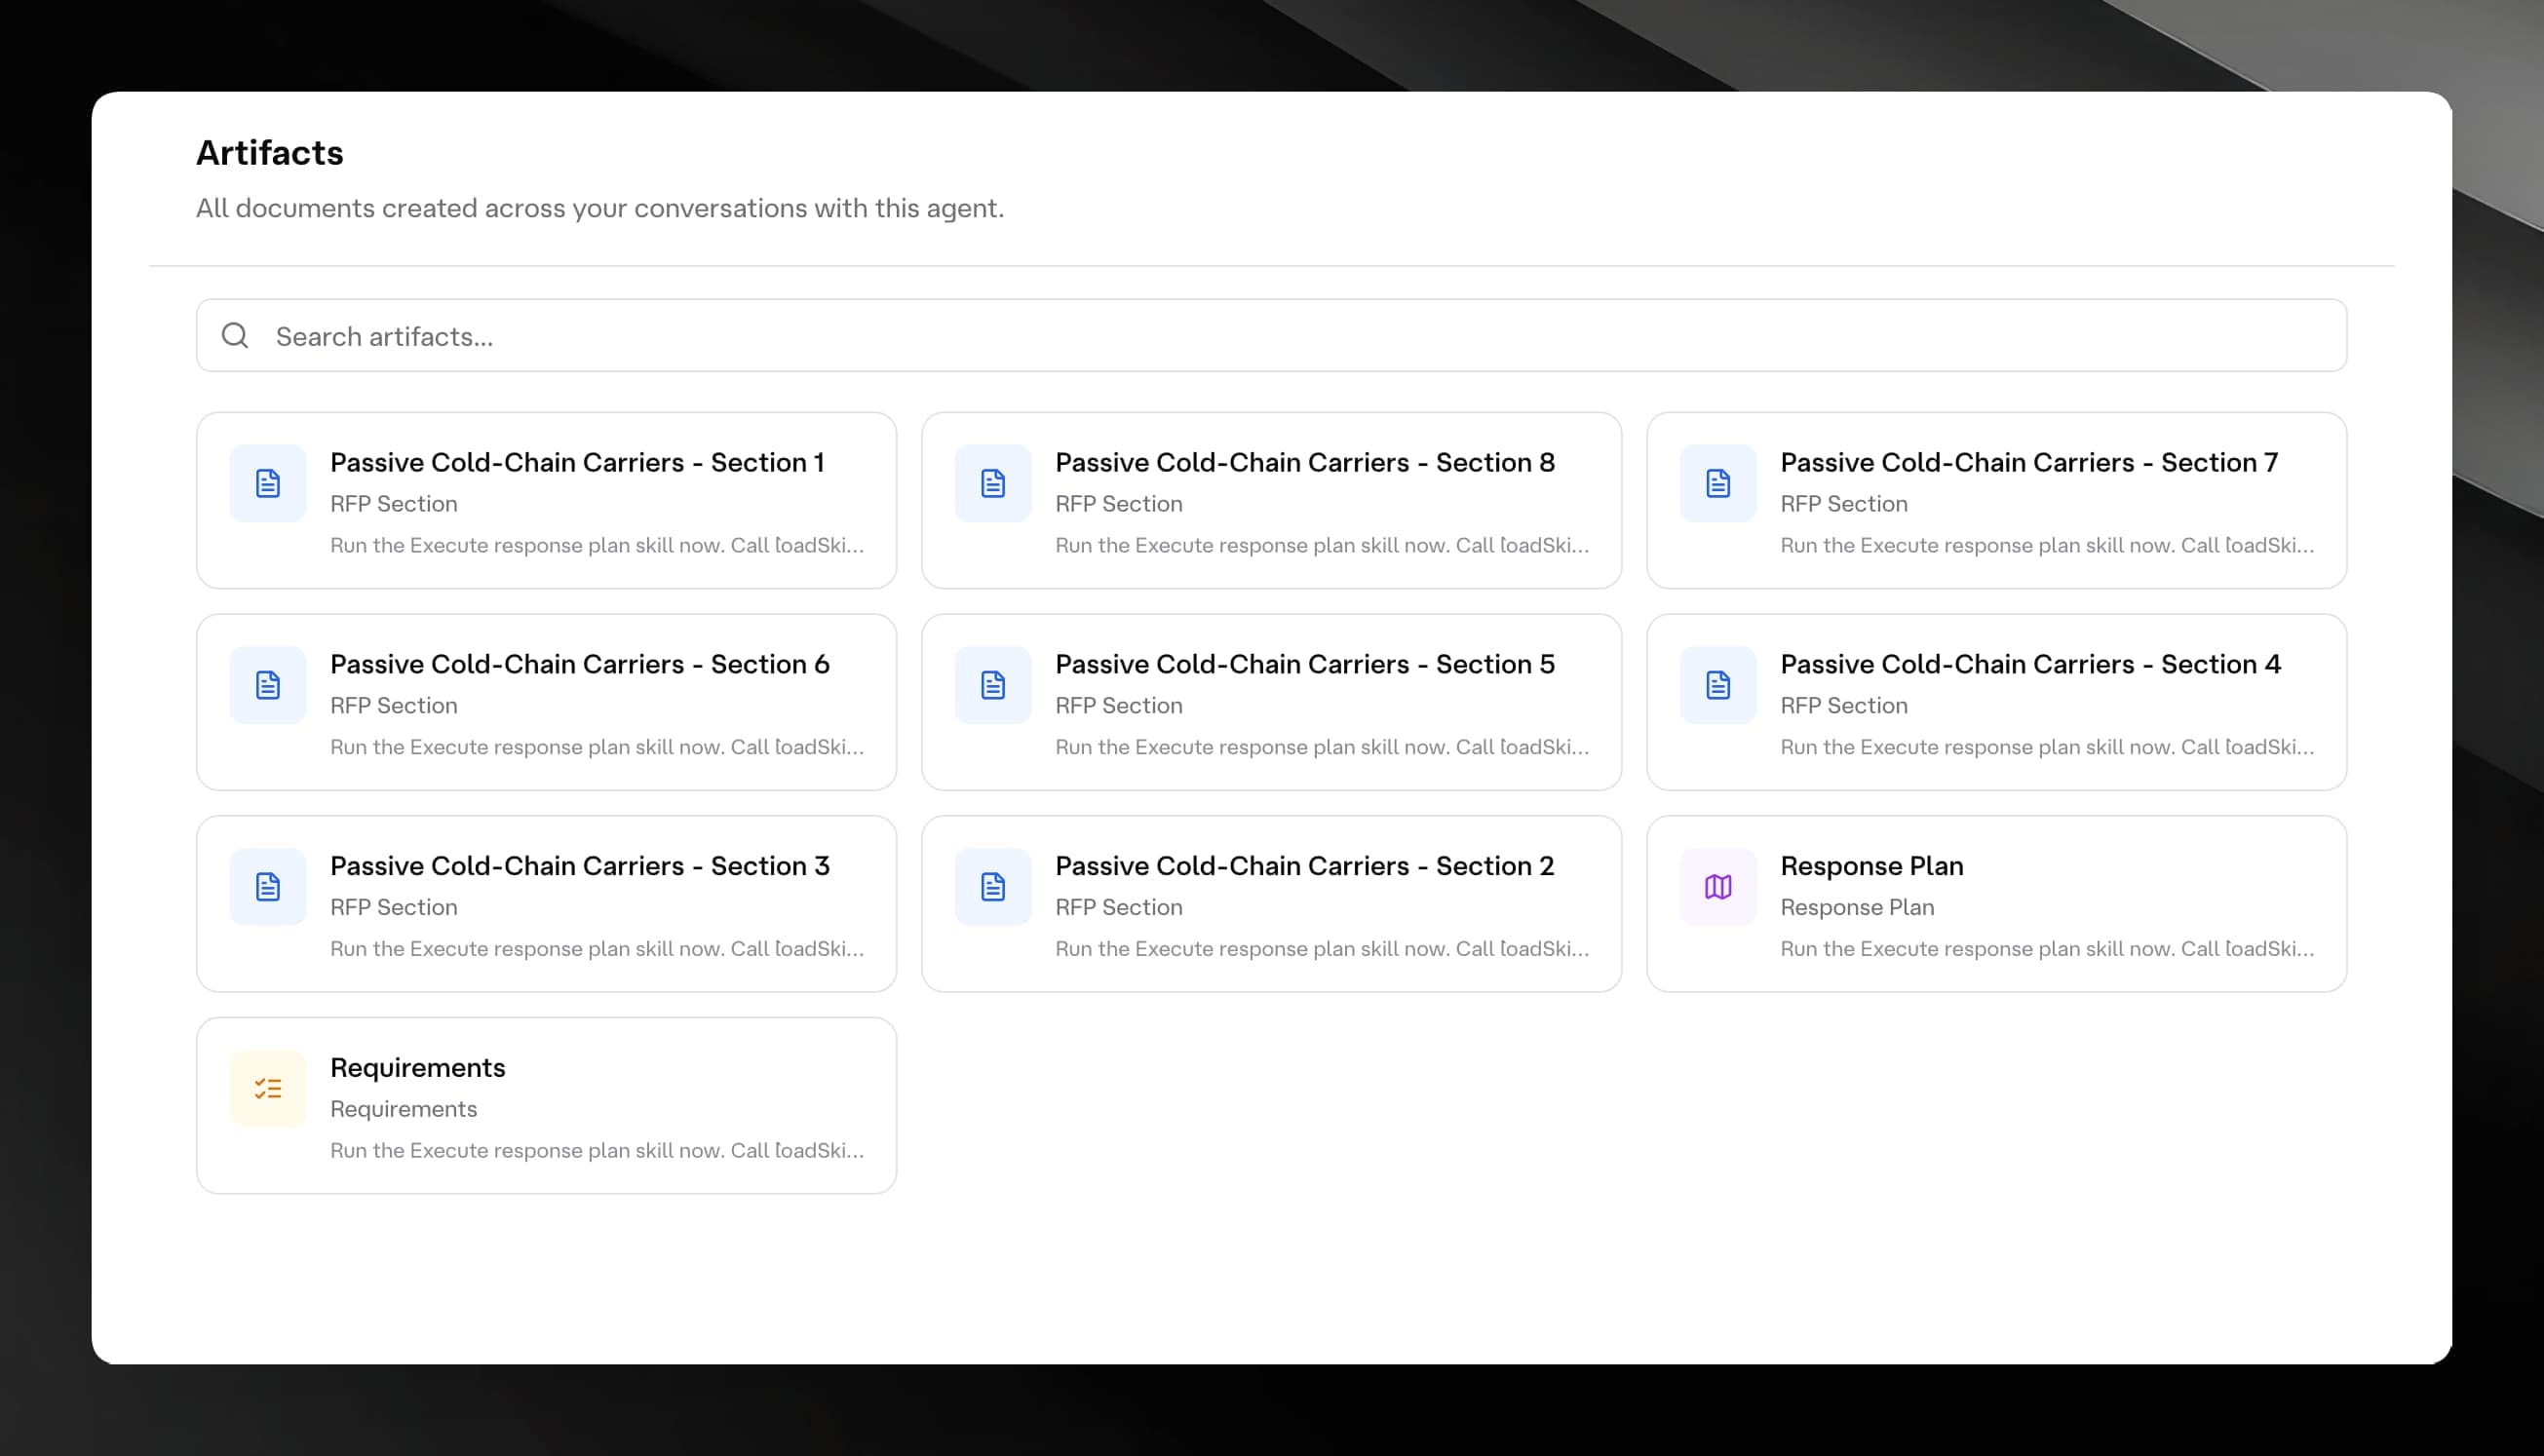Click the description text in Response Plan card
Image resolution: width=2544 pixels, height=1456 pixels.
(2047, 949)
